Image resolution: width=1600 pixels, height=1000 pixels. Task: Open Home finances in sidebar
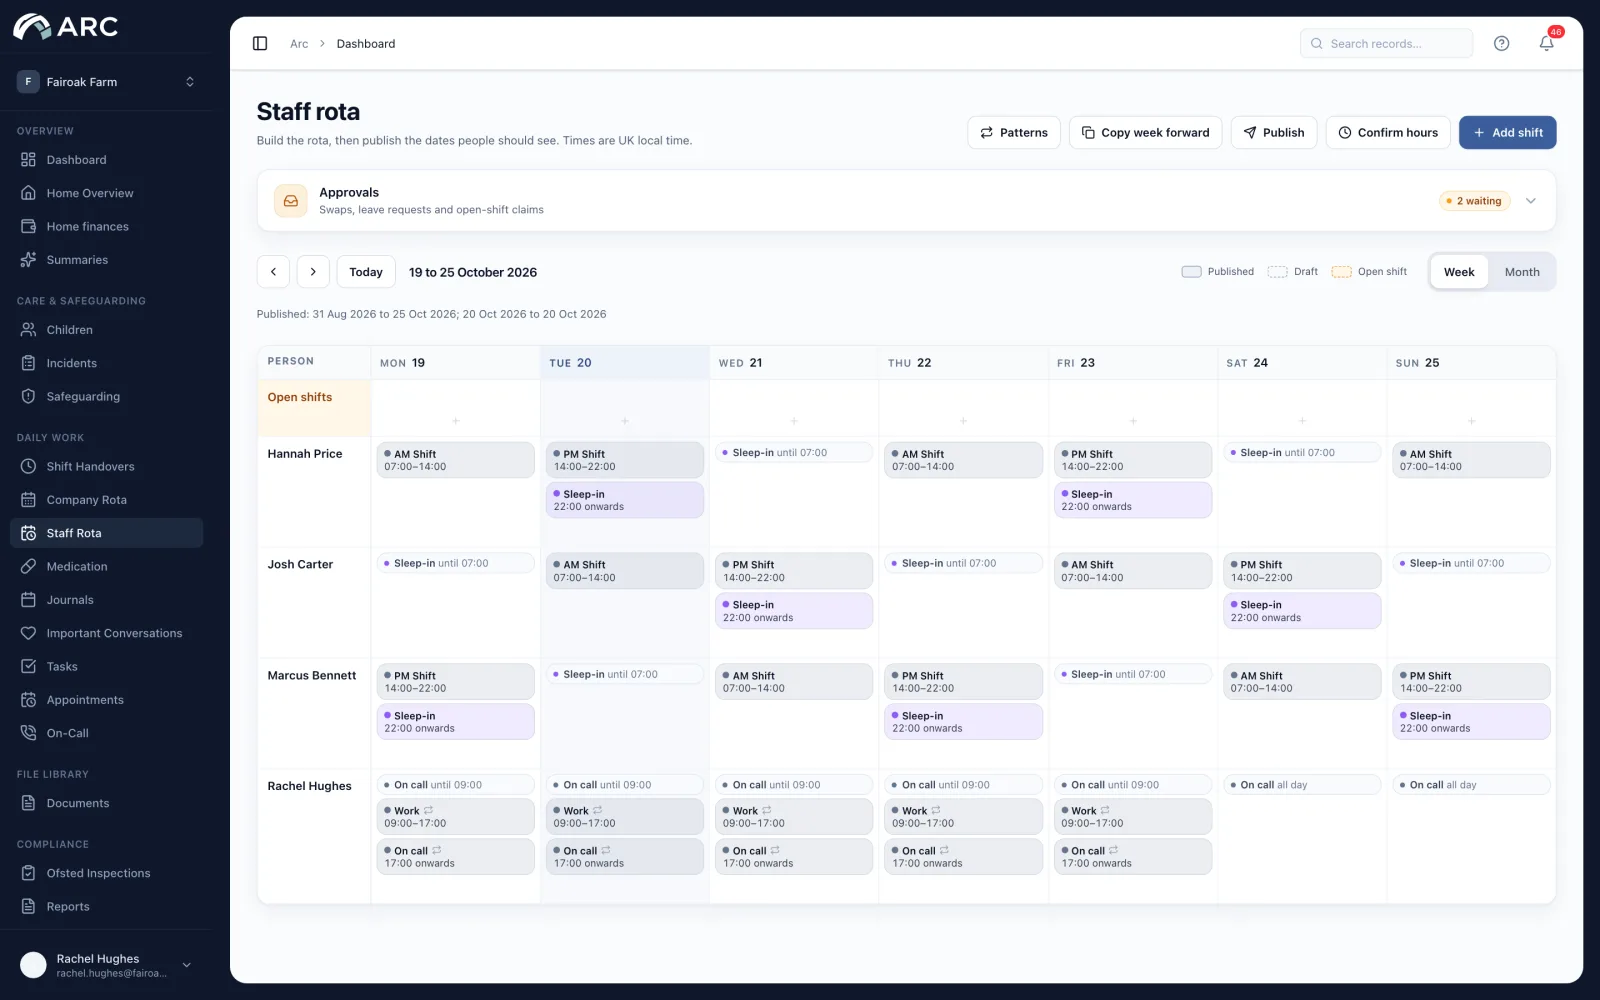pyautogui.click(x=107, y=227)
